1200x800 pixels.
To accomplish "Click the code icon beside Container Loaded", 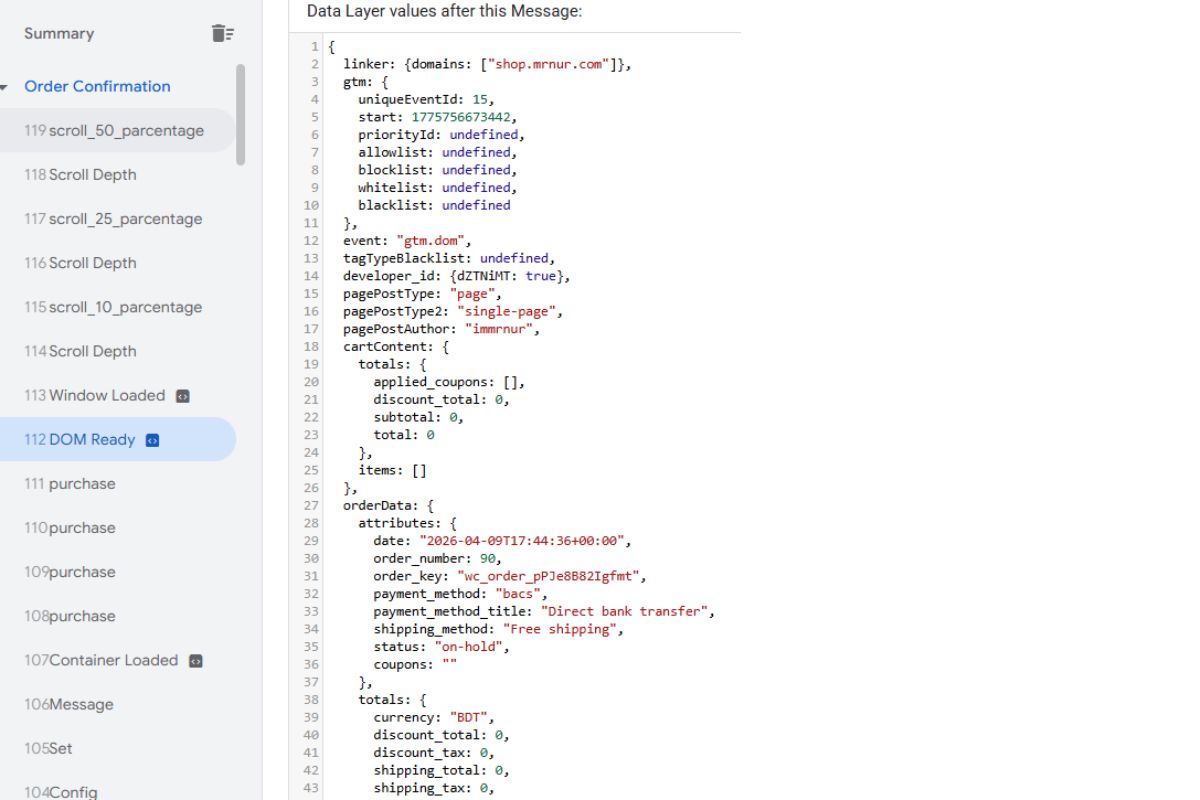I will pos(196,661).
